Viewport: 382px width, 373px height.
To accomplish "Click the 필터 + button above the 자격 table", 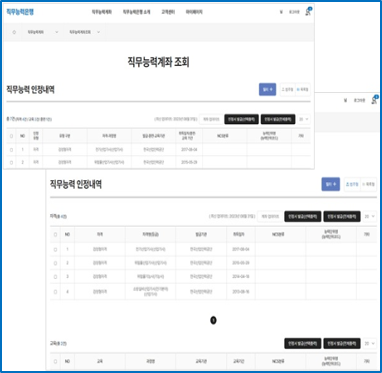I will point(331,184).
